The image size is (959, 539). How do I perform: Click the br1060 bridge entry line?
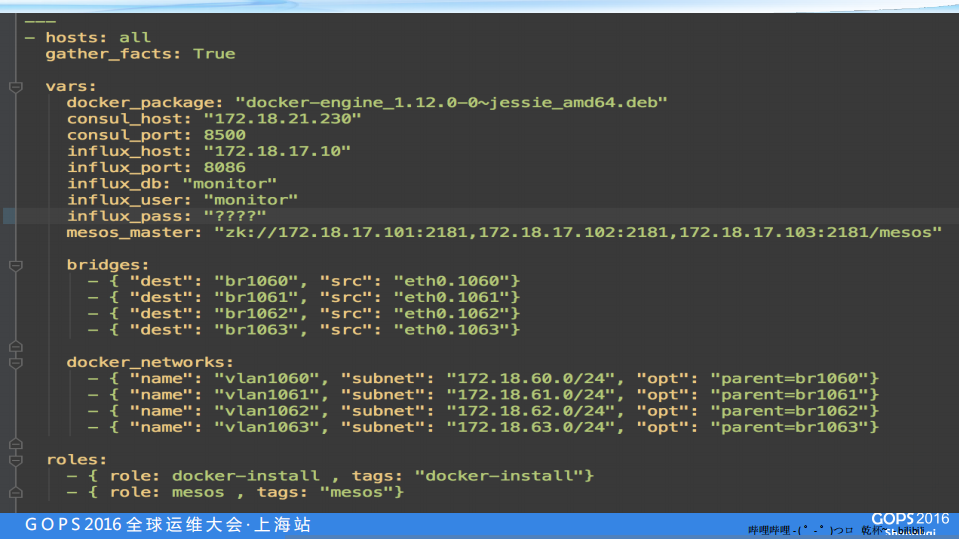(x=303, y=281)
